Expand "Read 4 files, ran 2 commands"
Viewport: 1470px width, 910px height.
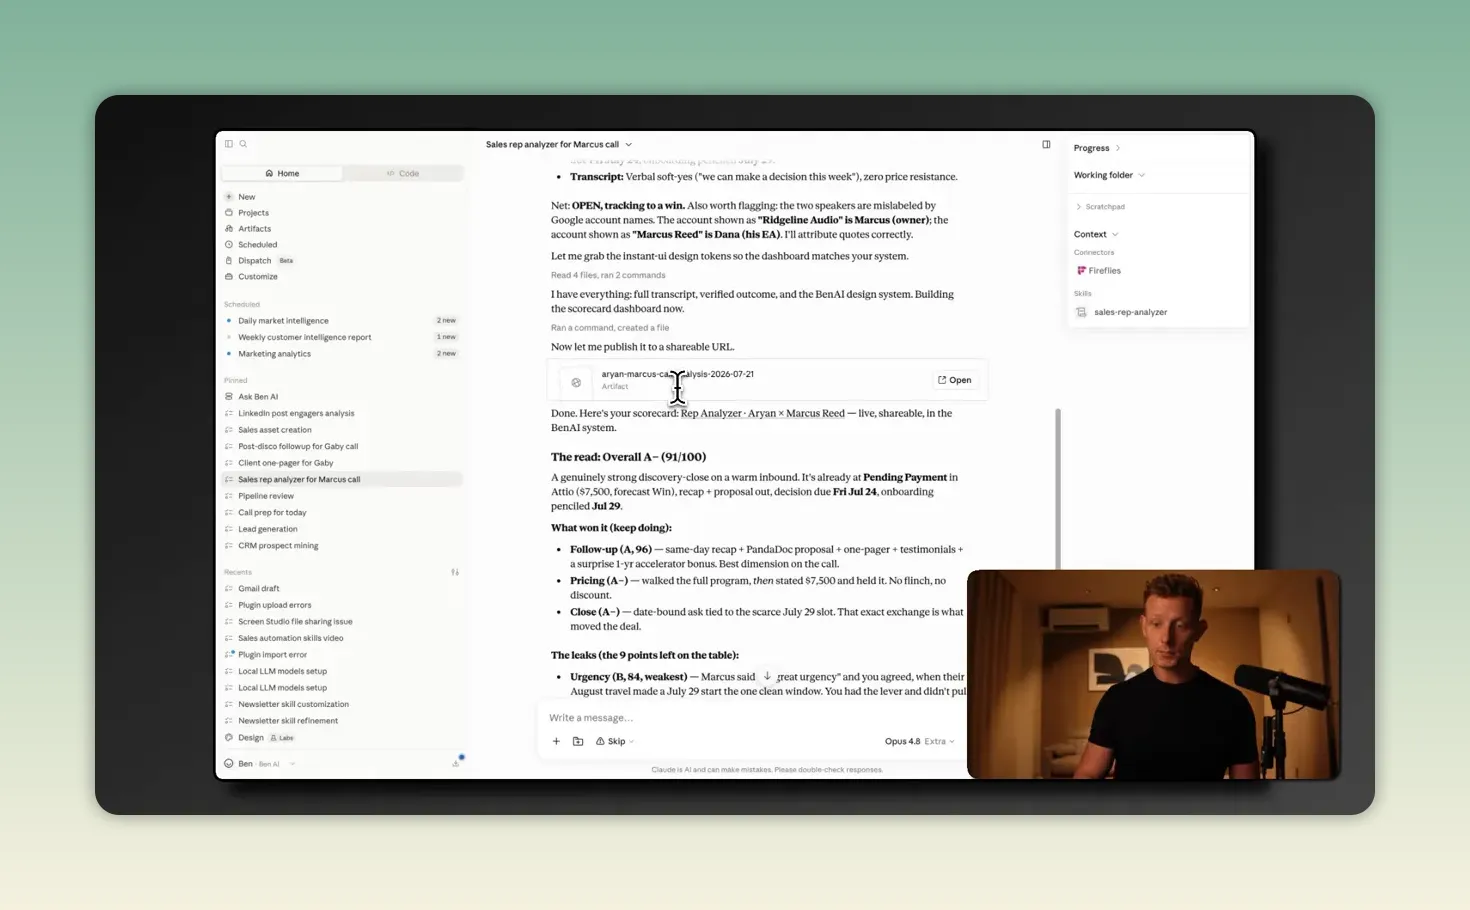[x=608, y=275]
